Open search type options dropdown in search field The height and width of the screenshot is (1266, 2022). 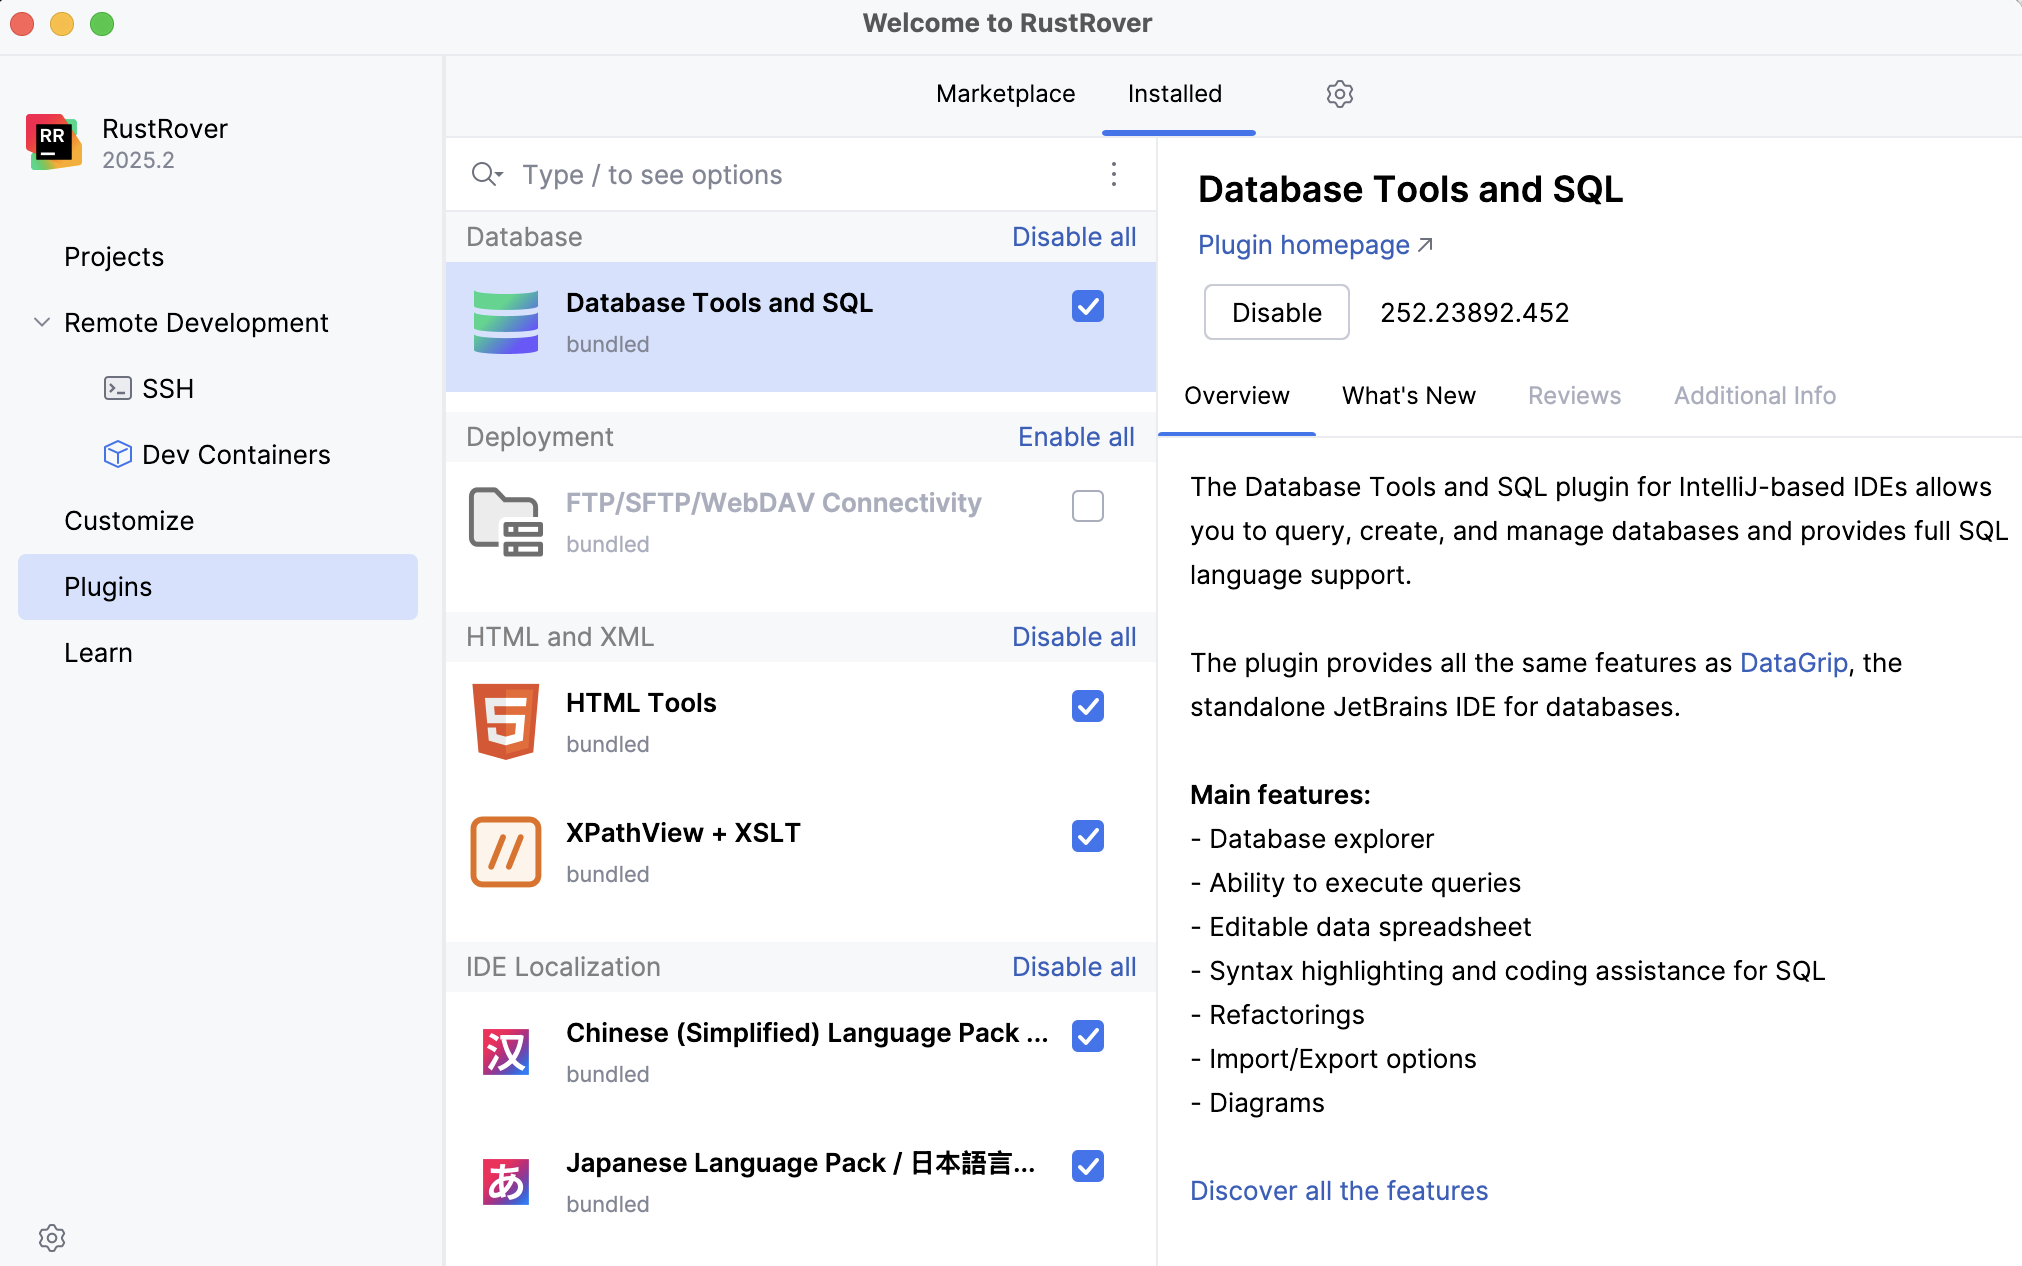(x=487, y=174)
